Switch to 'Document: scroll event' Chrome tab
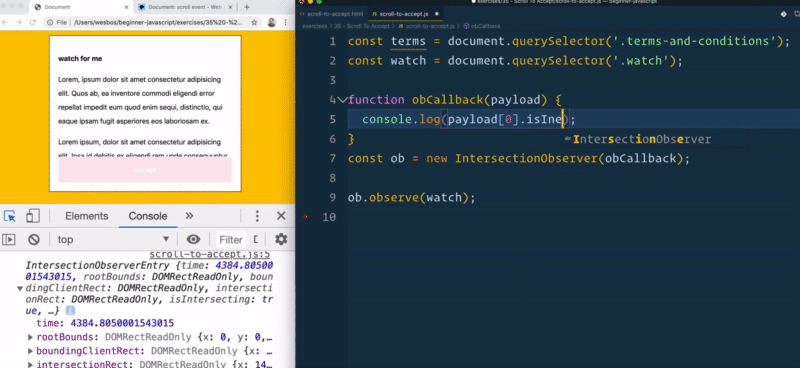800x368 pixels. click(x=186, y=7)
